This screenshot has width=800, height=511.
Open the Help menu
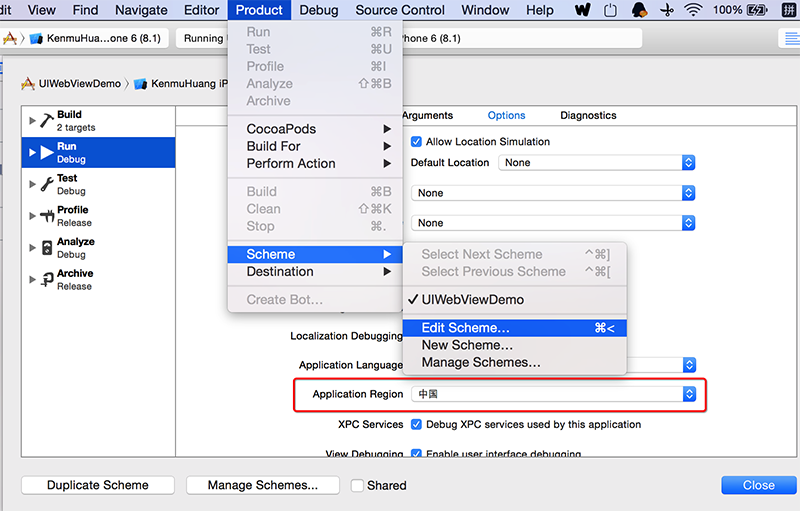[540, 10]
